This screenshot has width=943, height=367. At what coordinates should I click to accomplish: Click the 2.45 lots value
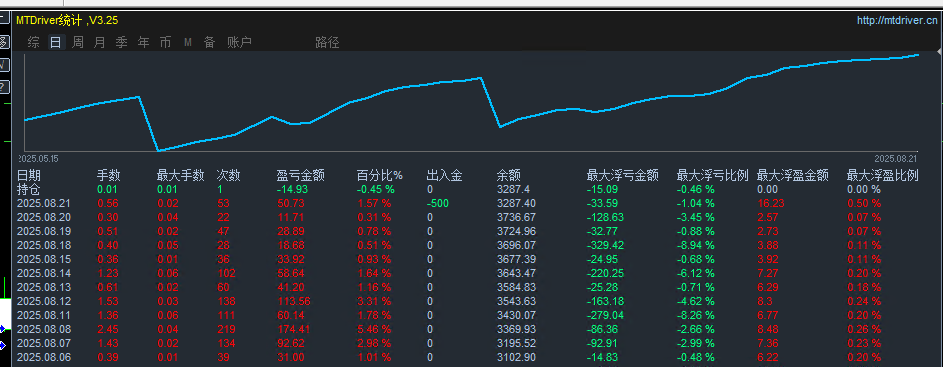(x=108, y=329)
